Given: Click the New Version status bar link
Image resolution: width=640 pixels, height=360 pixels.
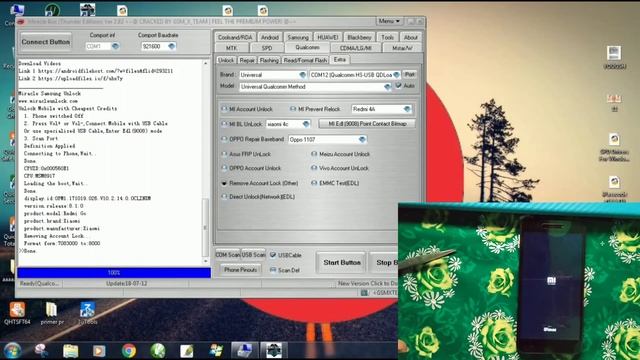Looking at the screenshot, I should click(x=367, y=283).
